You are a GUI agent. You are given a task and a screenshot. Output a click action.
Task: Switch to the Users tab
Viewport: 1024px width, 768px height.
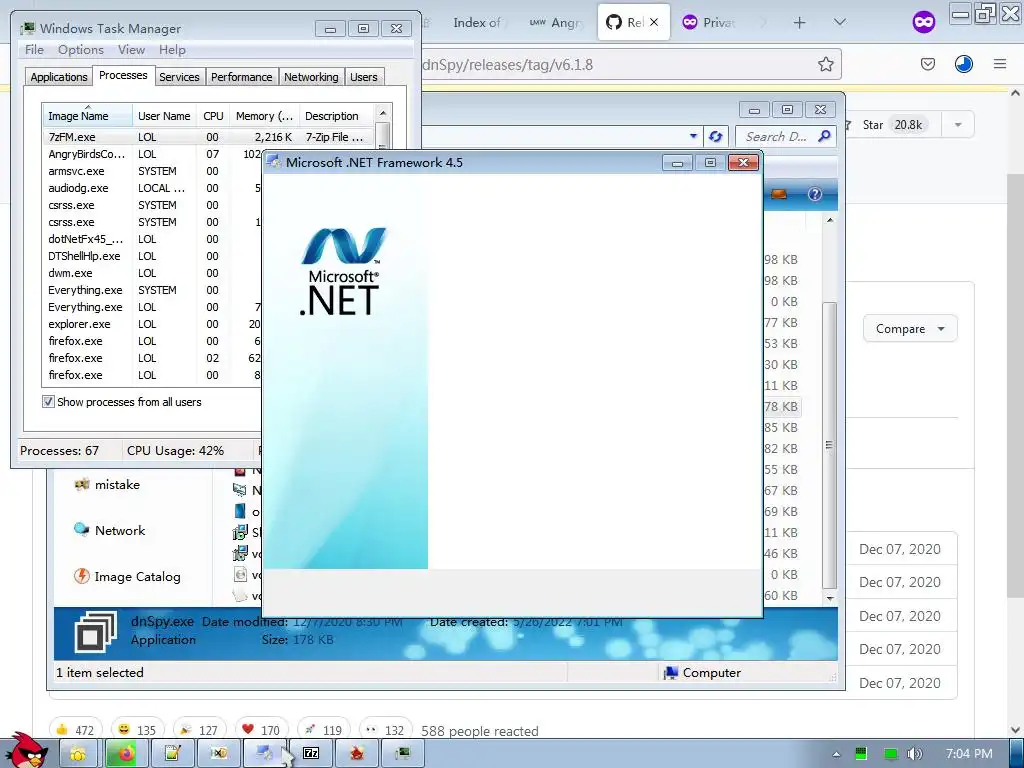(x=364, y=77)
